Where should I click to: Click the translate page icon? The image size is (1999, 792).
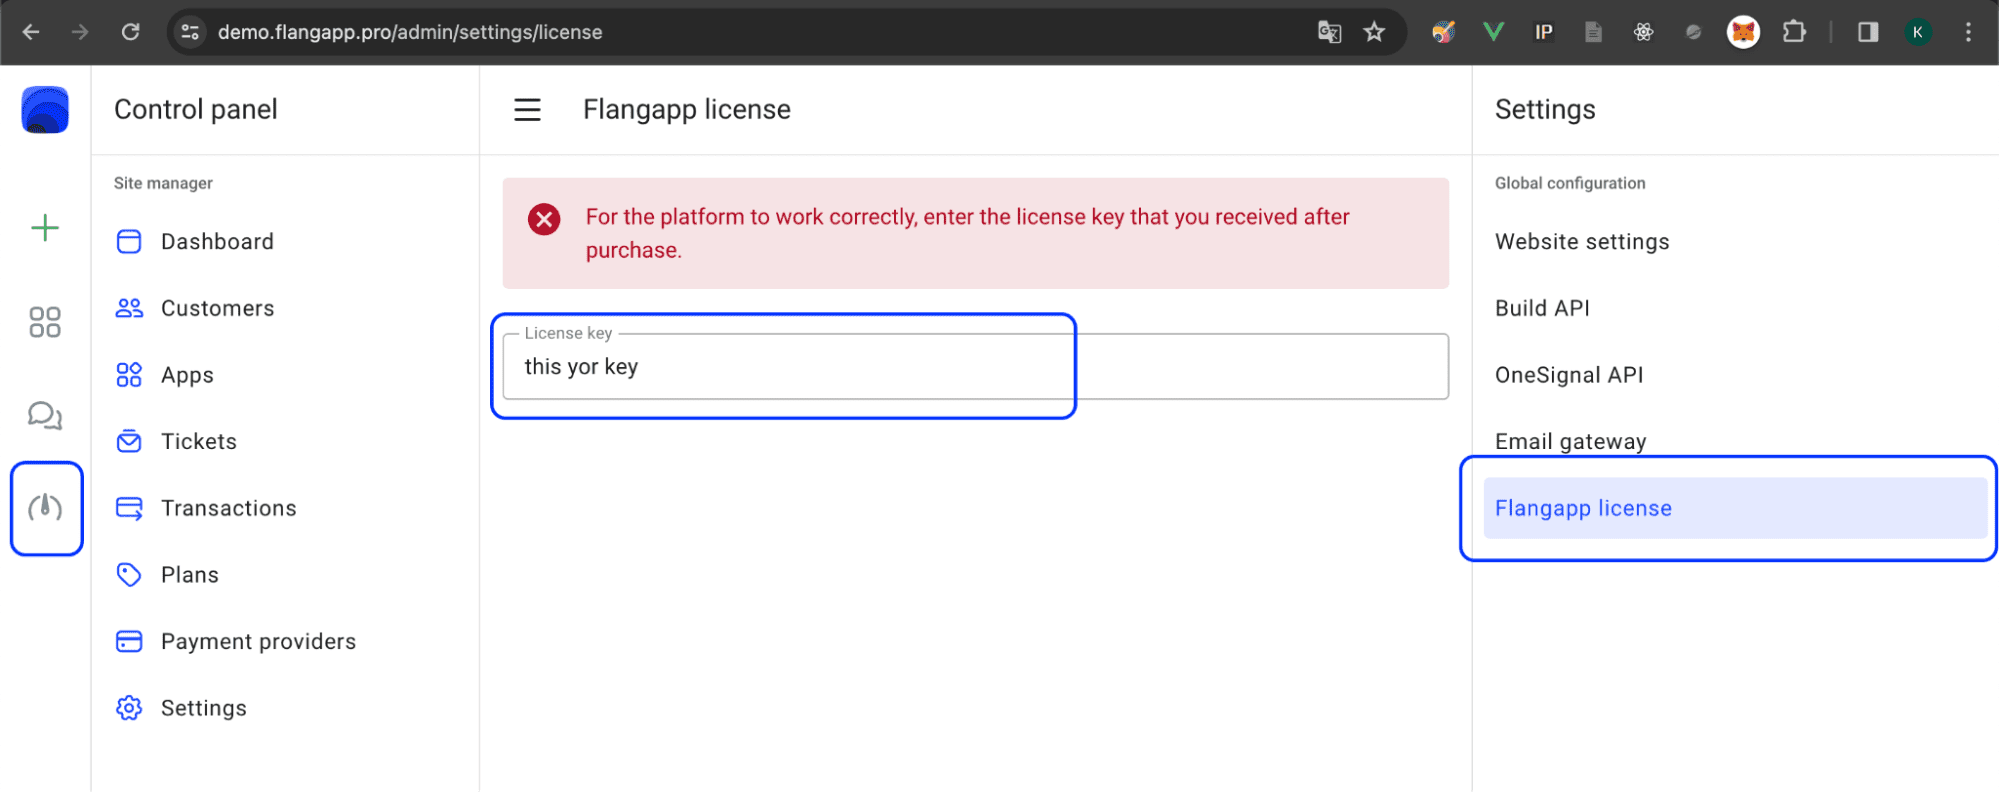point(1329,32)
